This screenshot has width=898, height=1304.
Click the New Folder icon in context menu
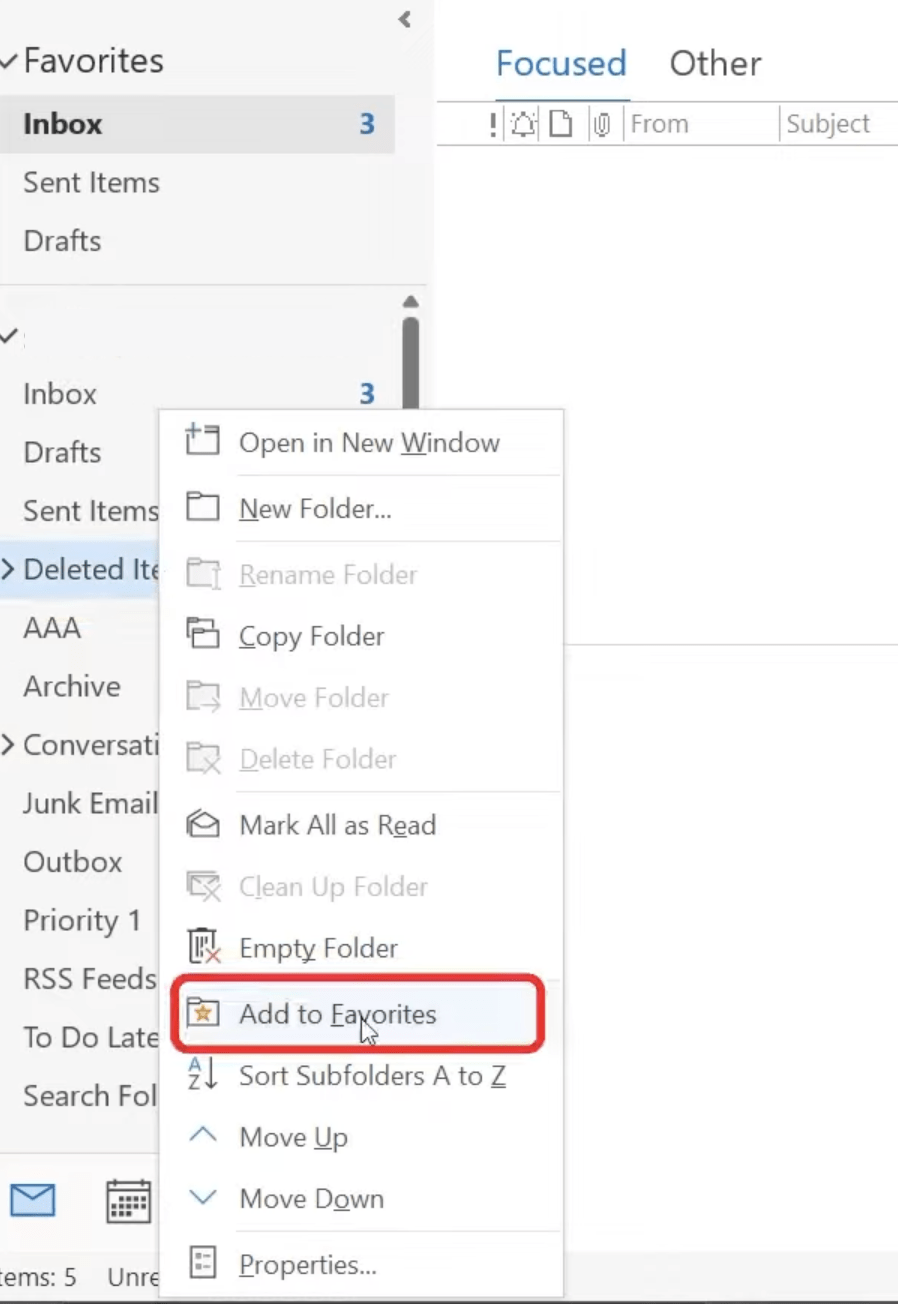pyautogui.click(x=203, y=508)
